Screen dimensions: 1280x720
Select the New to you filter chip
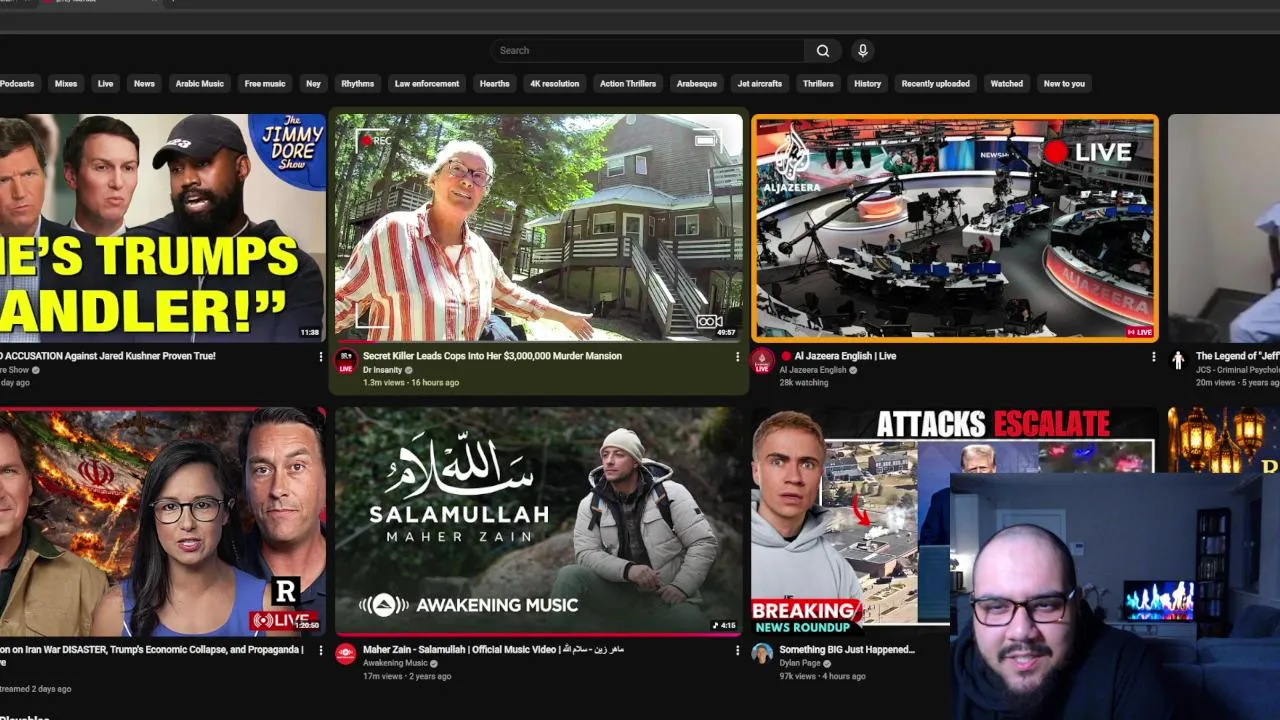(x=1064, y=84)
